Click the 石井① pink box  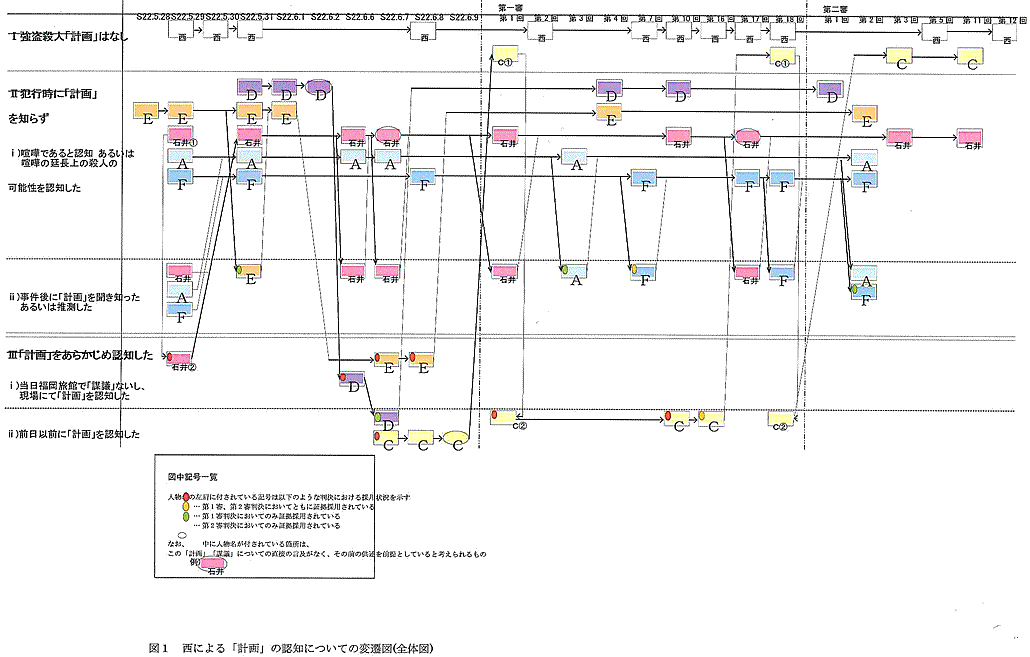point(181,134)
